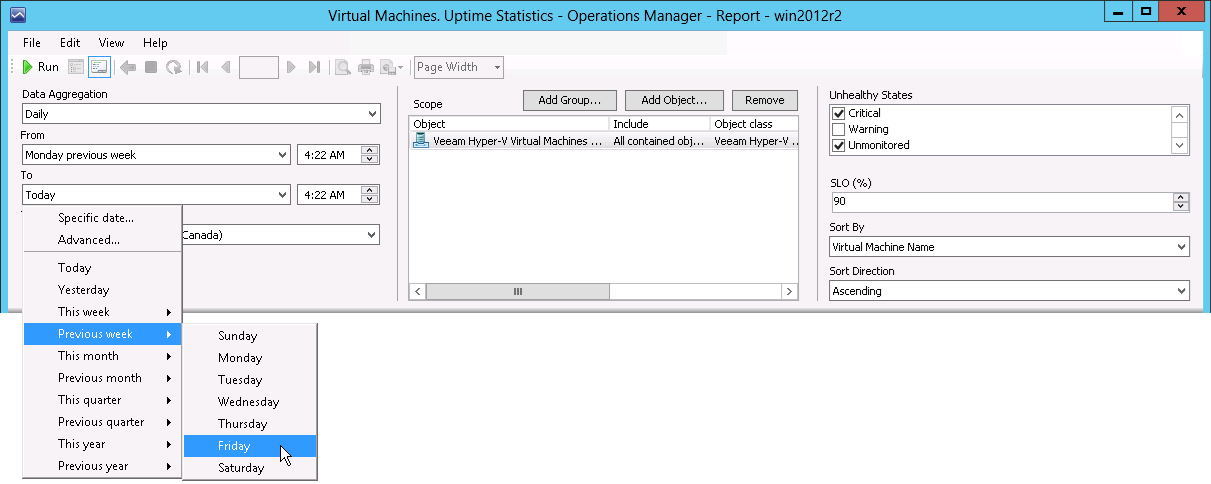Click the scope list horizontal scrollbar thumb

[x=518, y=292]
